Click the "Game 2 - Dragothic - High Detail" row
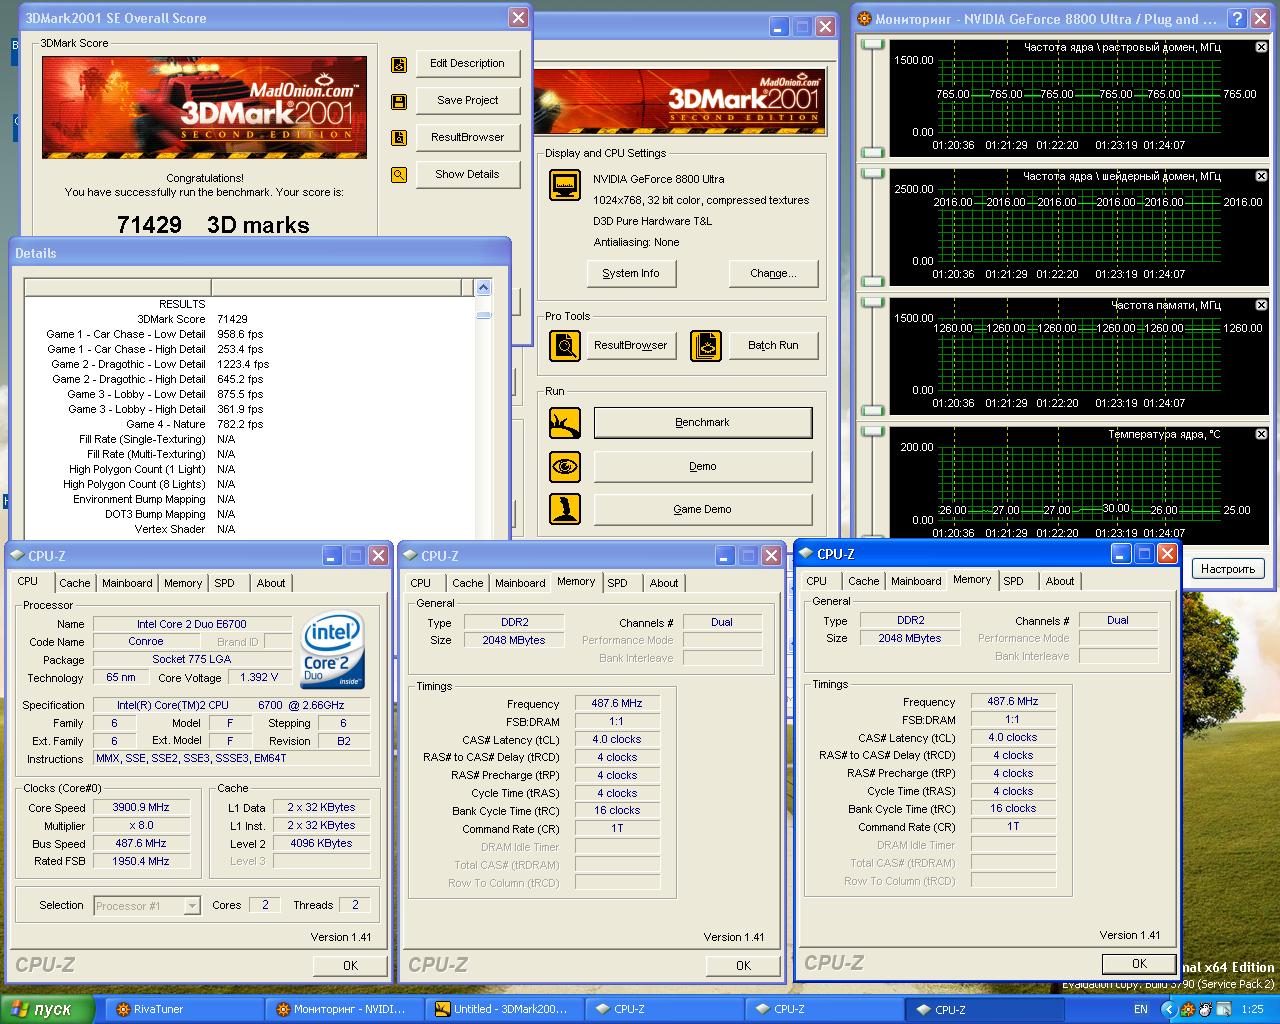The width and height of the screenshot is (1280, 1024). tap(250, 379)
